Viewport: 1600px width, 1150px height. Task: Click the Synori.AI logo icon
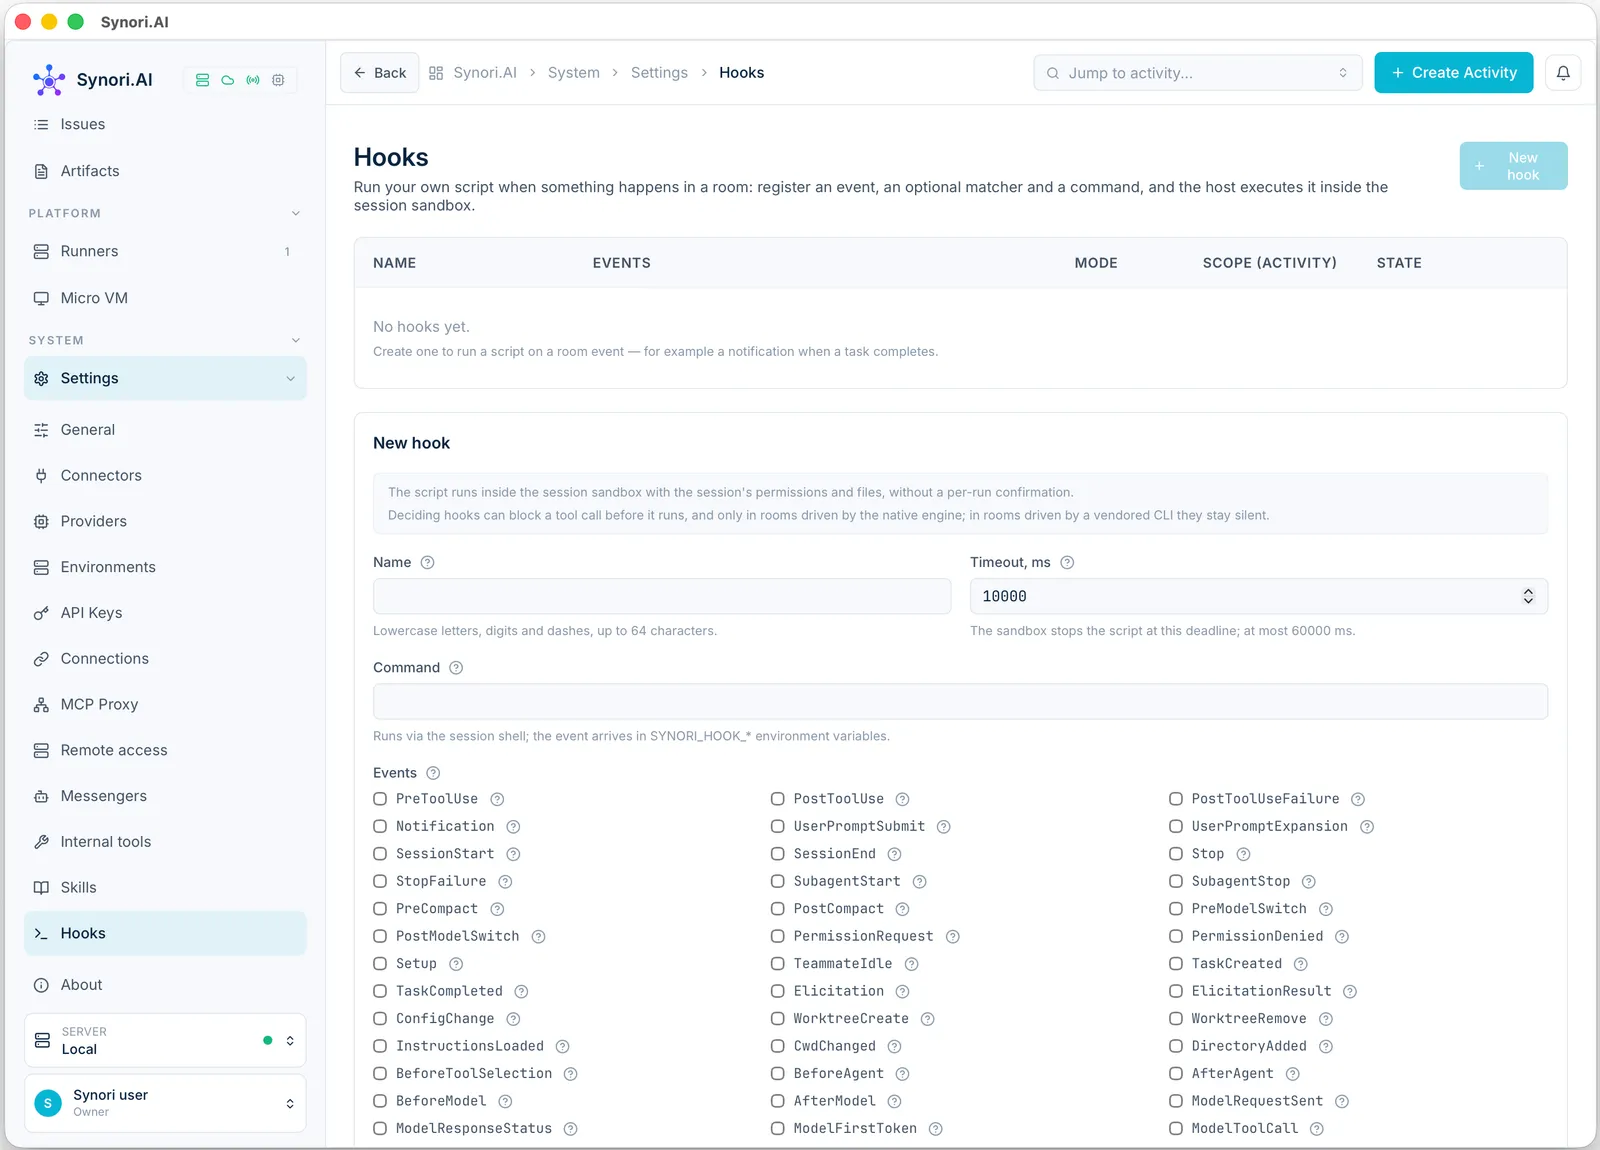tap(49, 80)
